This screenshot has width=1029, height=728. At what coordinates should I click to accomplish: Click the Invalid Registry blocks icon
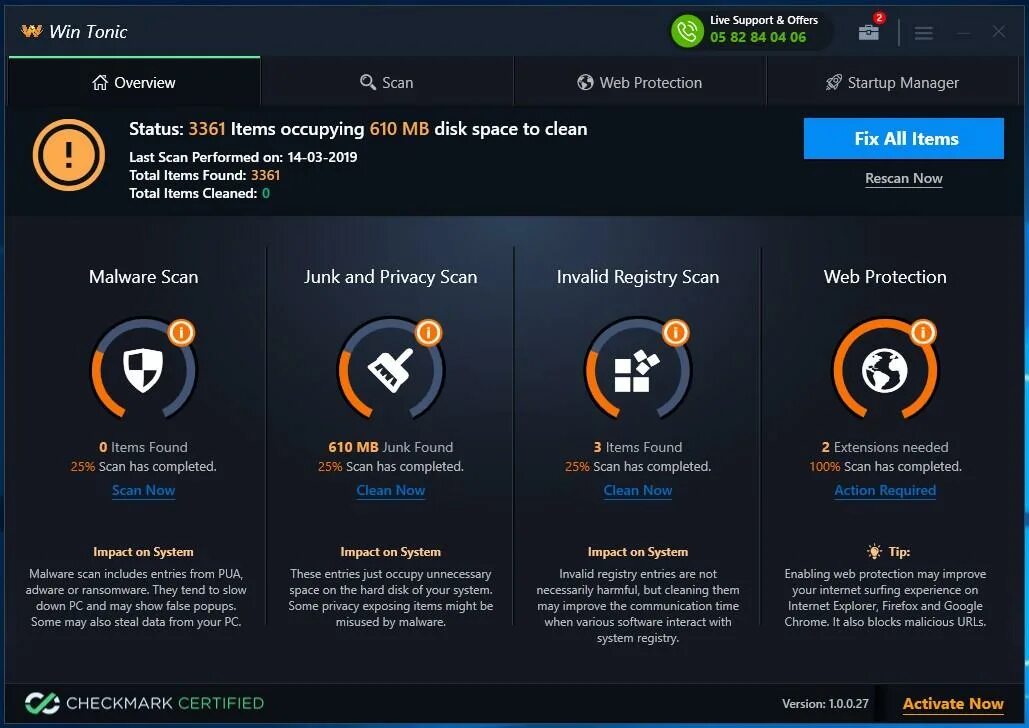tap(637, 371)
